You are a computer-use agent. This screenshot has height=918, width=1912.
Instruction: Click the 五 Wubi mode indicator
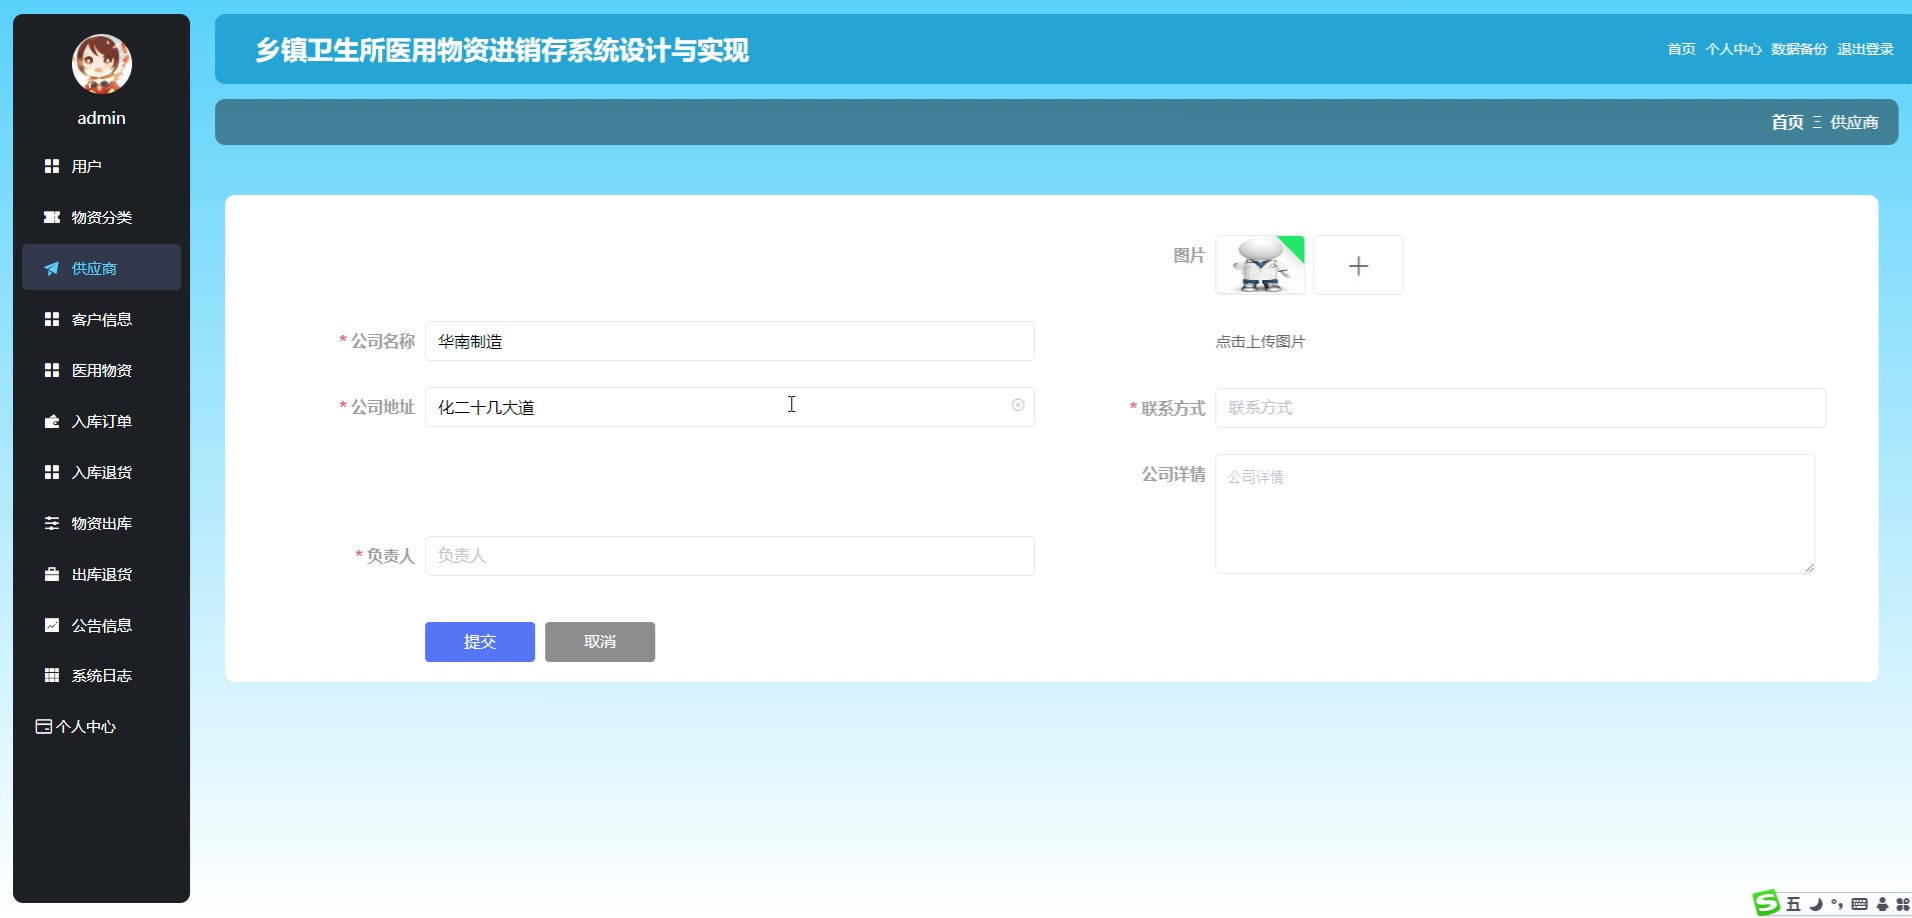tap(1794, 904)
